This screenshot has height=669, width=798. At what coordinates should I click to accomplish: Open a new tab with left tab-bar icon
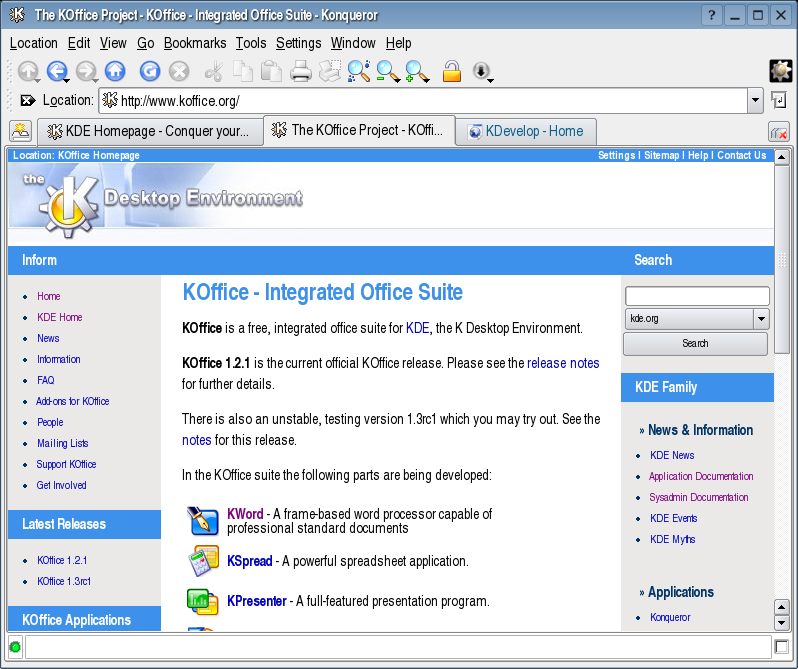tap(20, 131)
